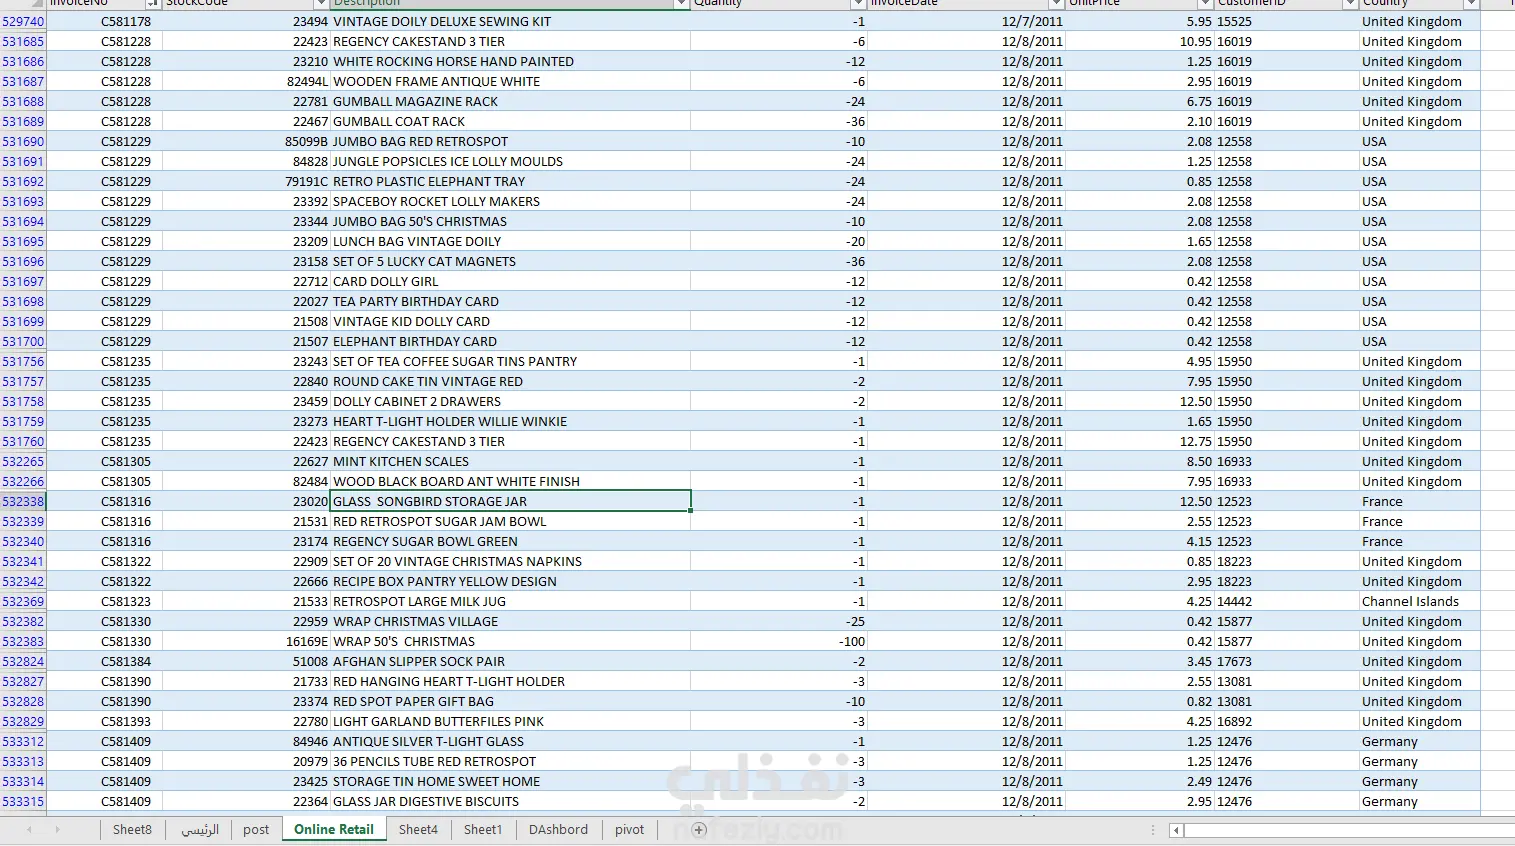1515x846 pixels.
Task: Select row header 531756
Action: tap(23, 361)
